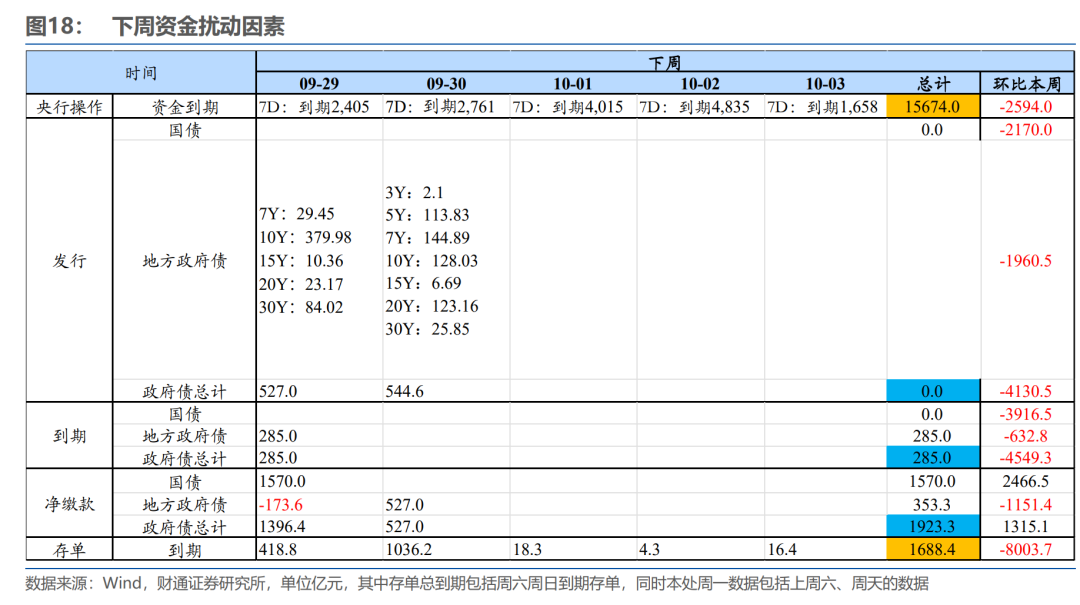Select the blue 1923.3 total cell
The height and width of the screenshot is (605, 1080).
932,527
